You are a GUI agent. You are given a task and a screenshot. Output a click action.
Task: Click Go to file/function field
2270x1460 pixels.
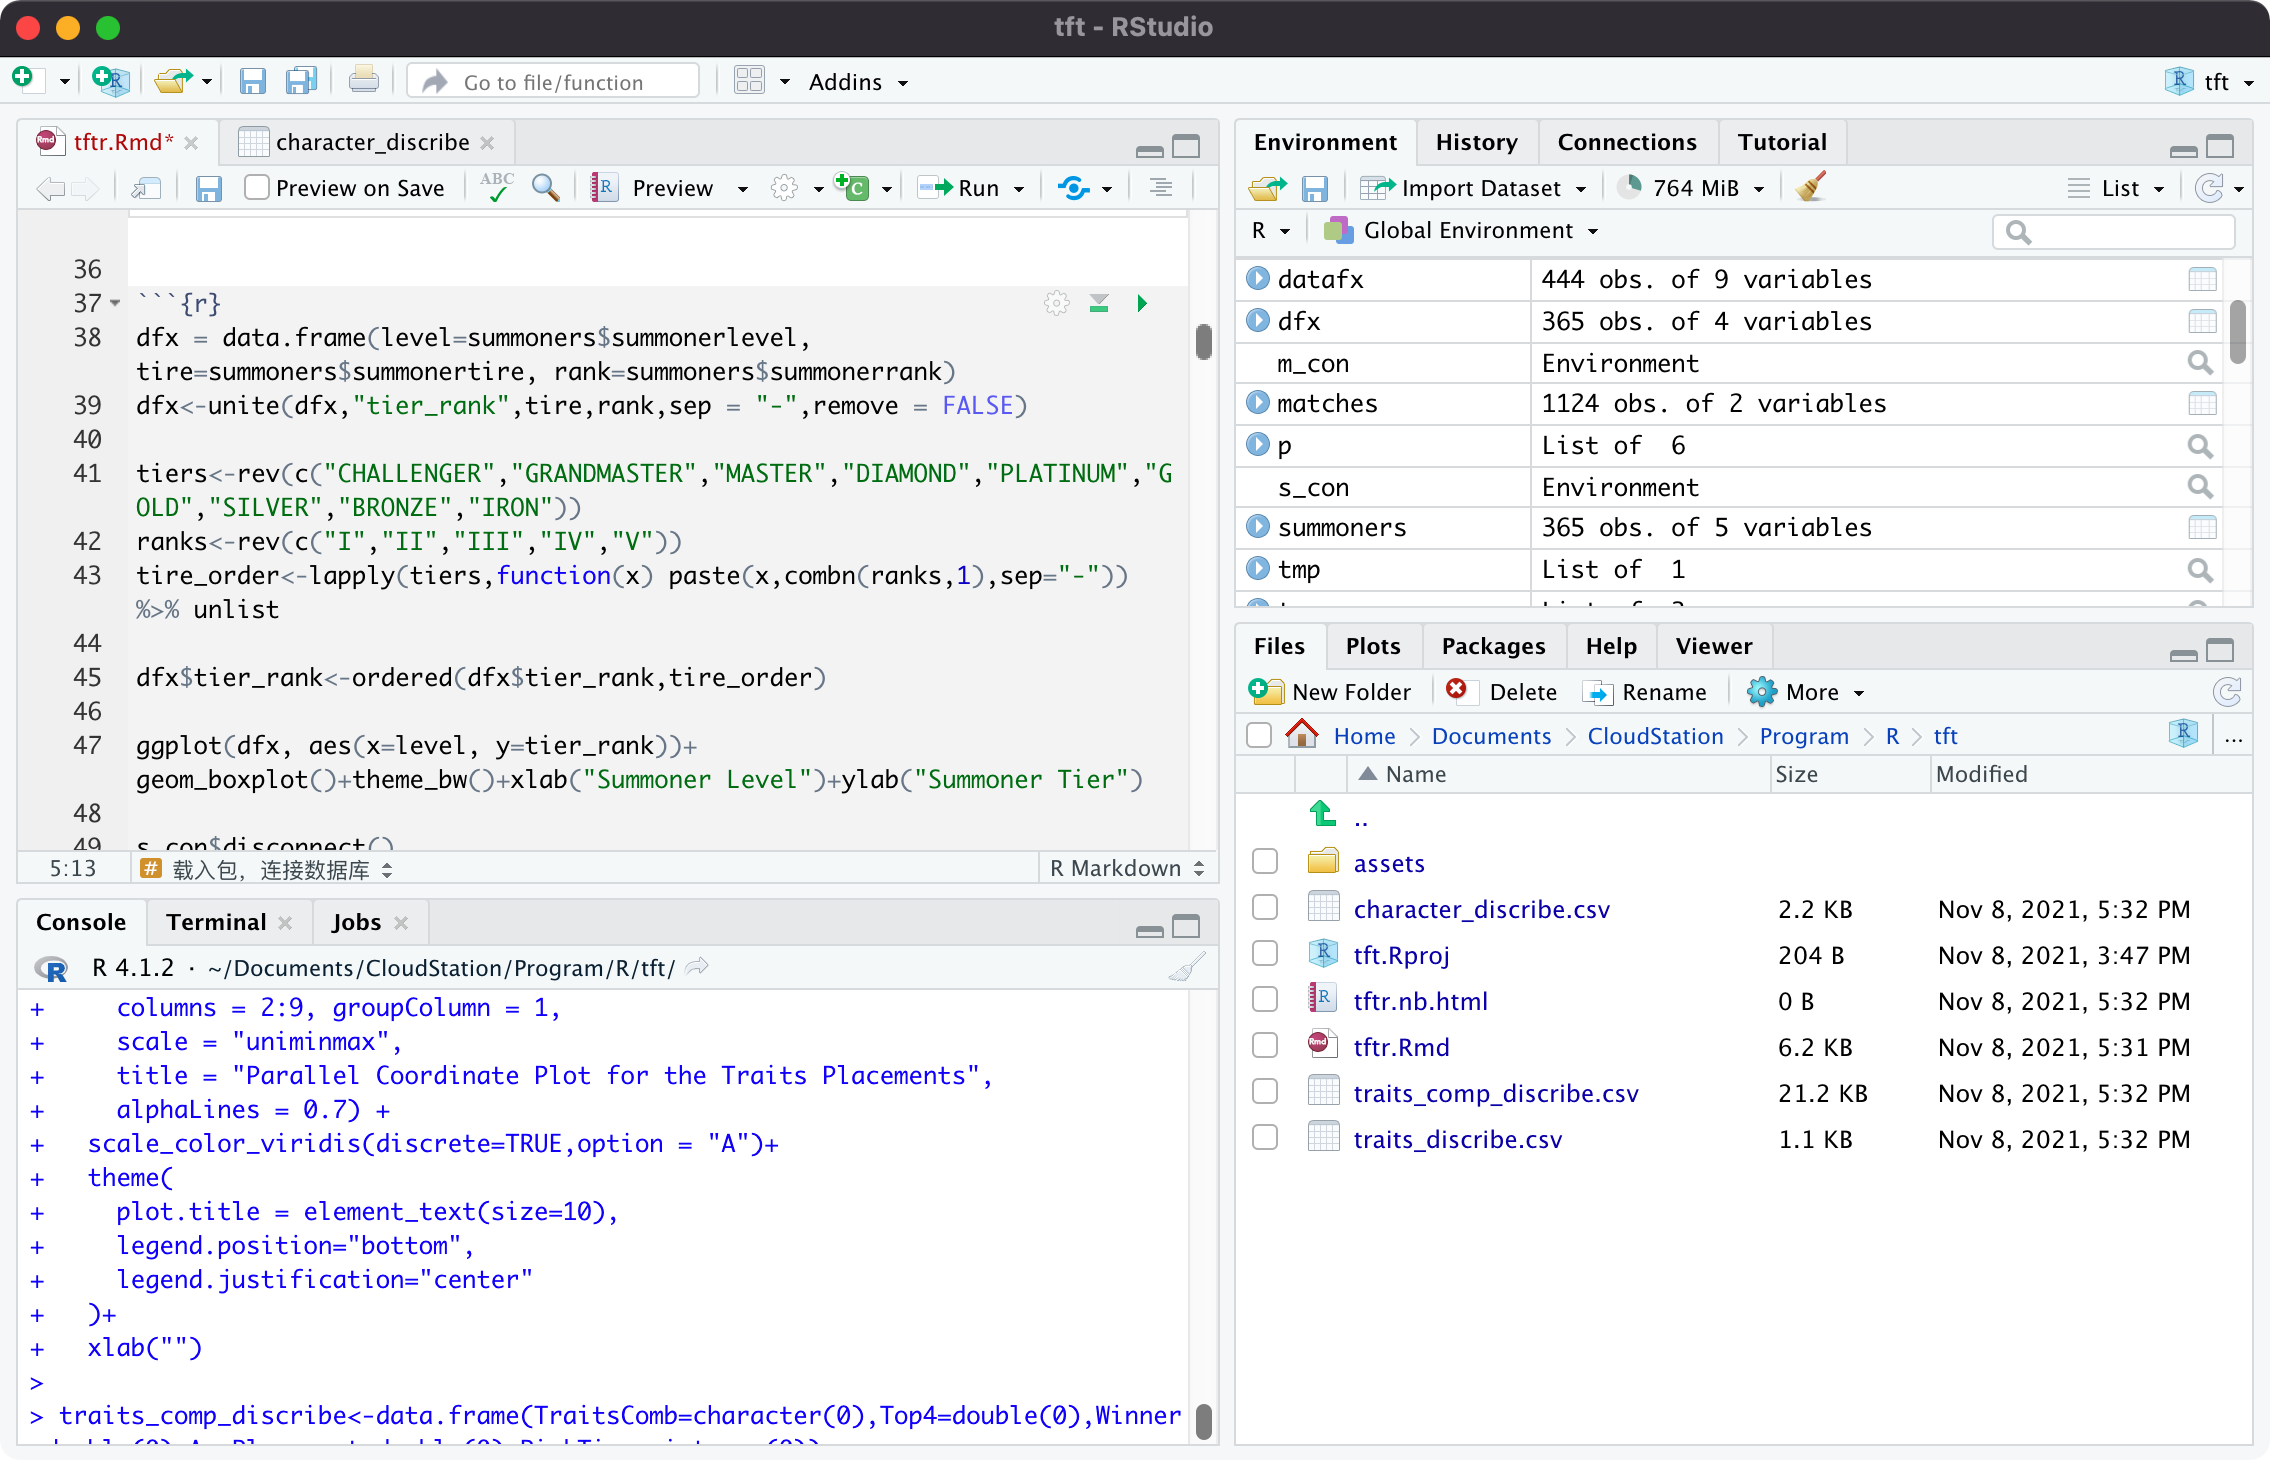553,82
